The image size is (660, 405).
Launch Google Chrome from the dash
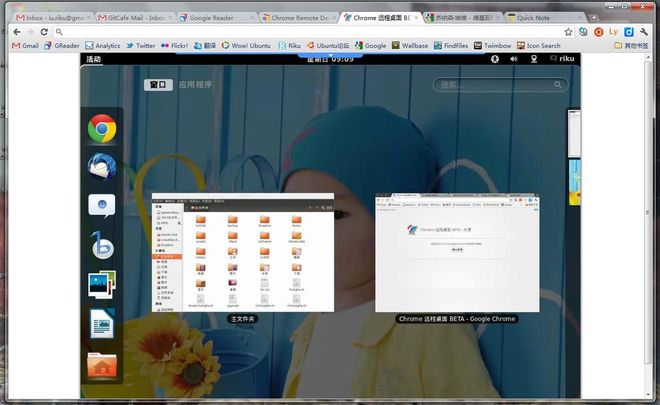tap(101, 129)
